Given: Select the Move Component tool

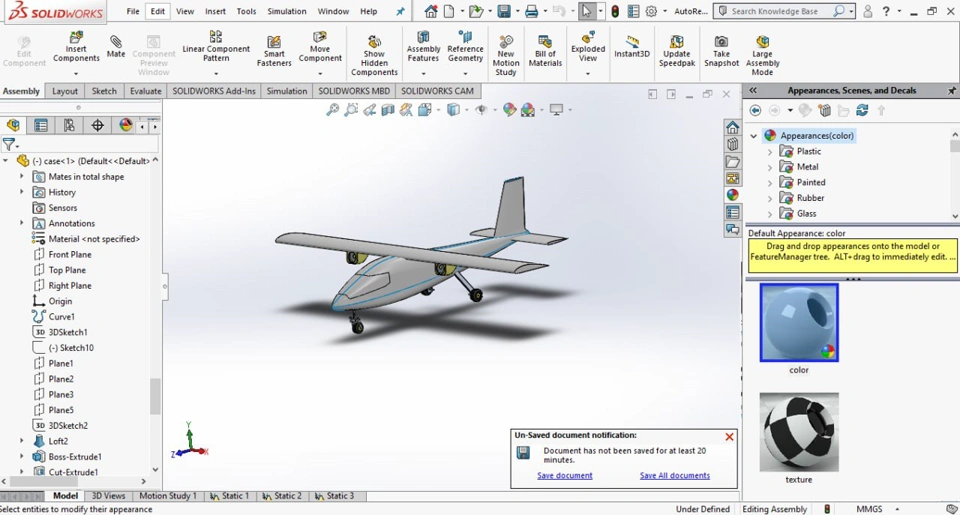Looking at the screenshot, I should tap(320, 47).
